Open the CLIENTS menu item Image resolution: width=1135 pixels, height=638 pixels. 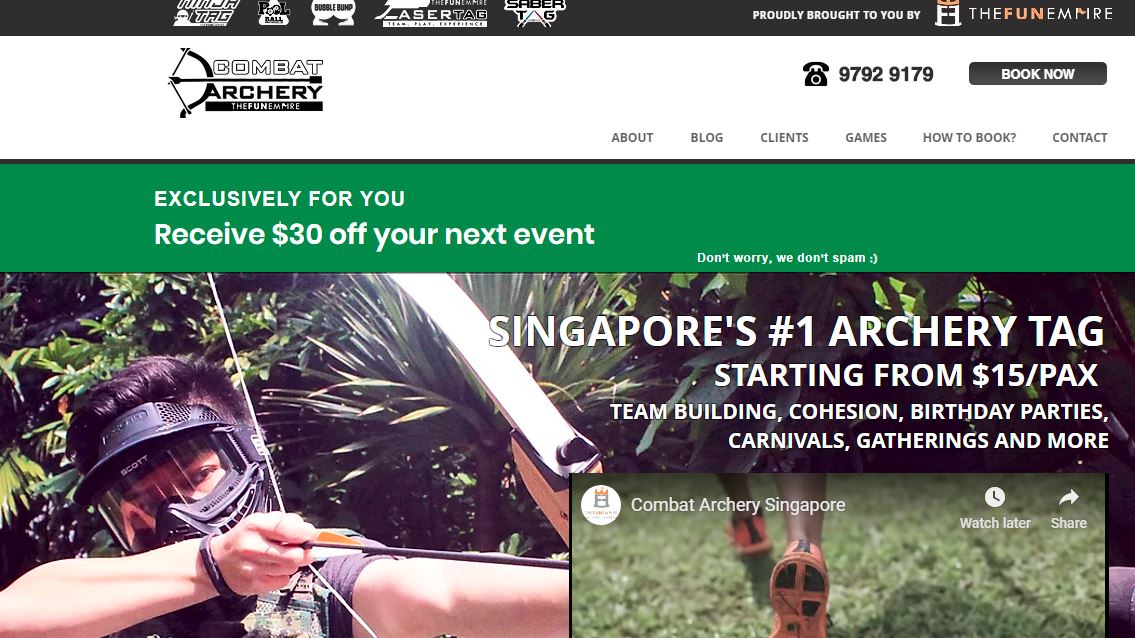click(784, 138)
